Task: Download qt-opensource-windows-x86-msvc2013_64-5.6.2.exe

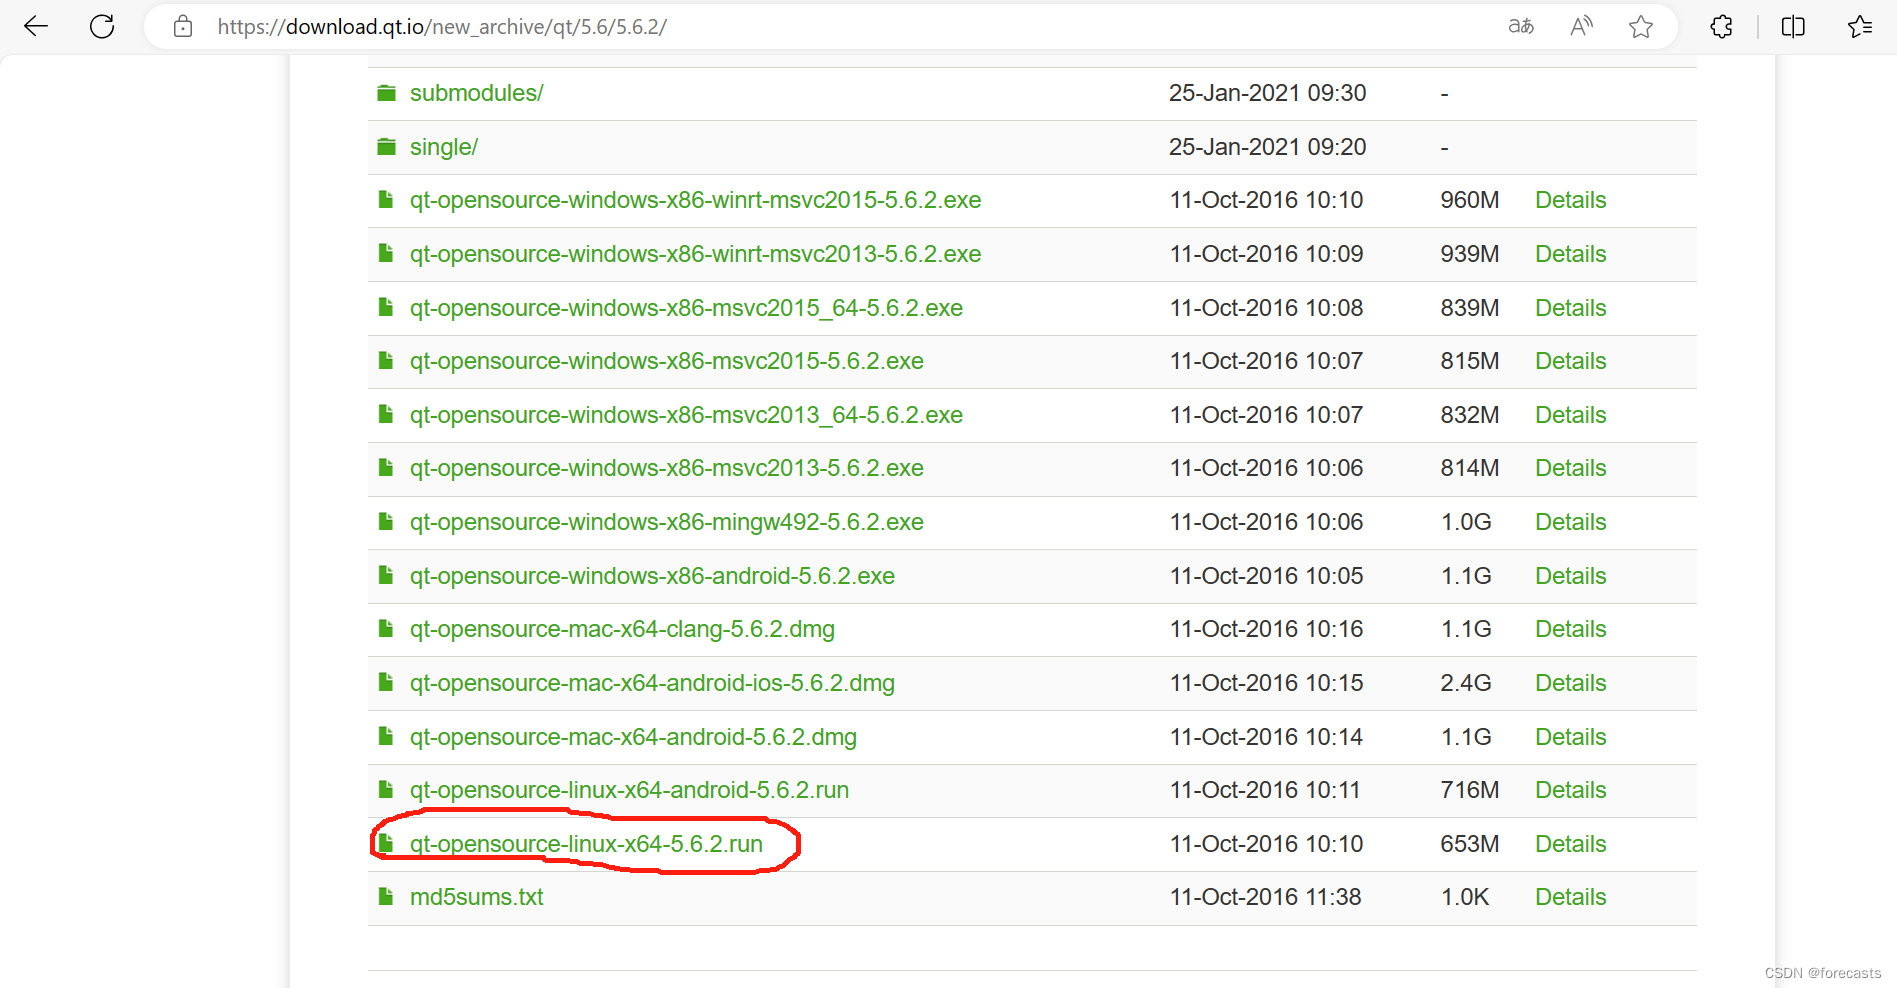Action: pos(686,415)
